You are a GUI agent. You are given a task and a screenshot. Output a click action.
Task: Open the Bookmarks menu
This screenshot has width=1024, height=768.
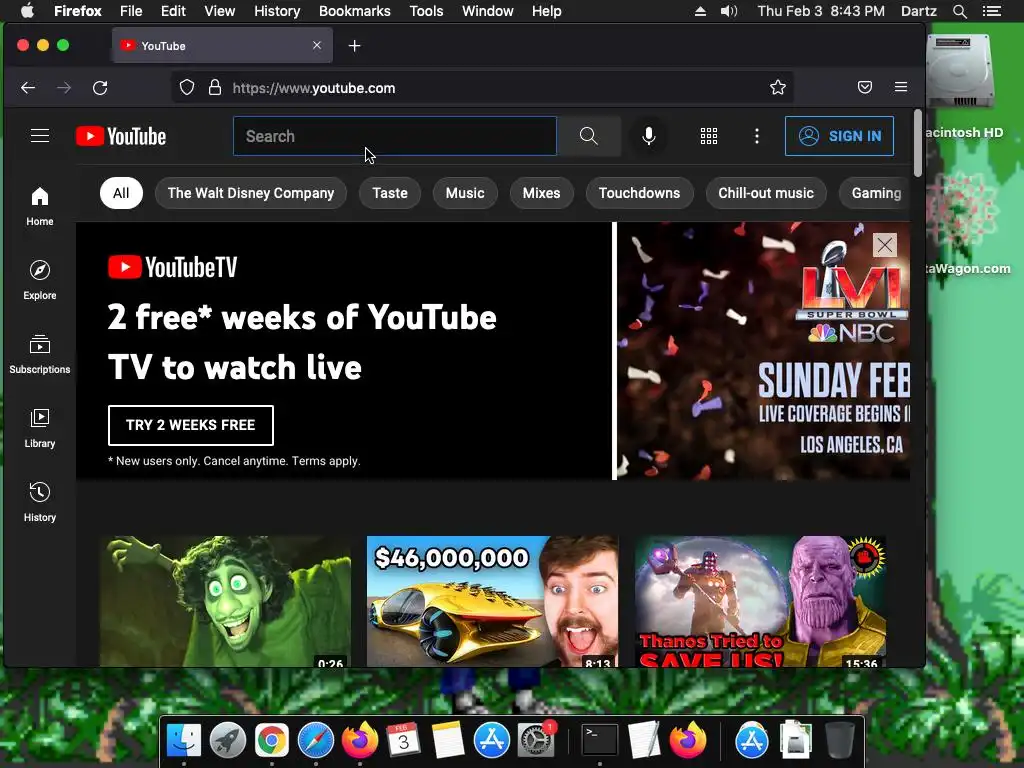[355, 11]
